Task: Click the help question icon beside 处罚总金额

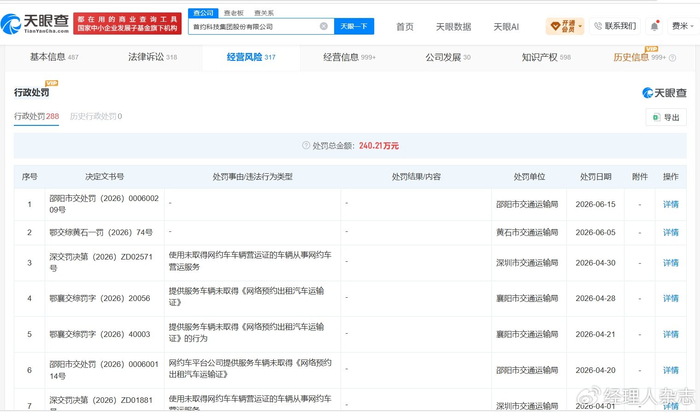Action: [306, 146]
